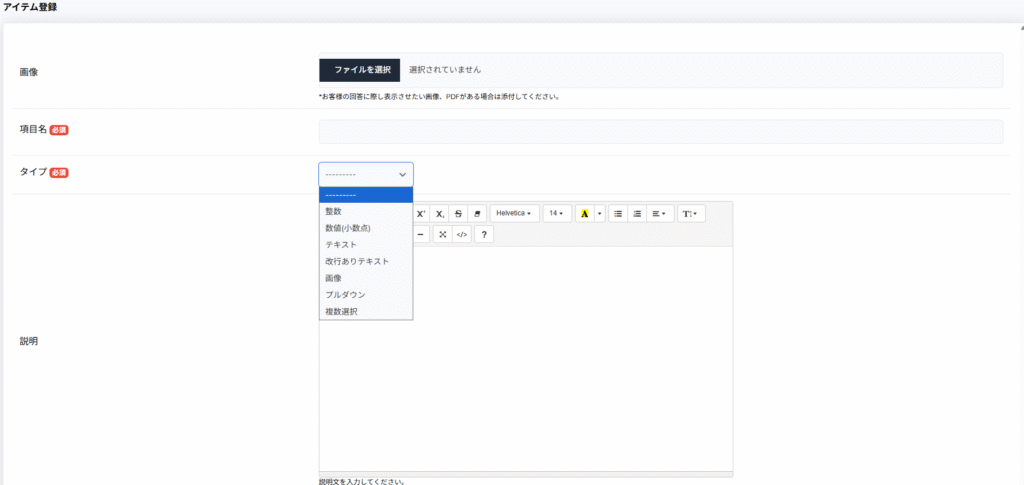Open the Helvetica font family dropdown
This screenshot has width=1024, height=485.
[514, 214]
